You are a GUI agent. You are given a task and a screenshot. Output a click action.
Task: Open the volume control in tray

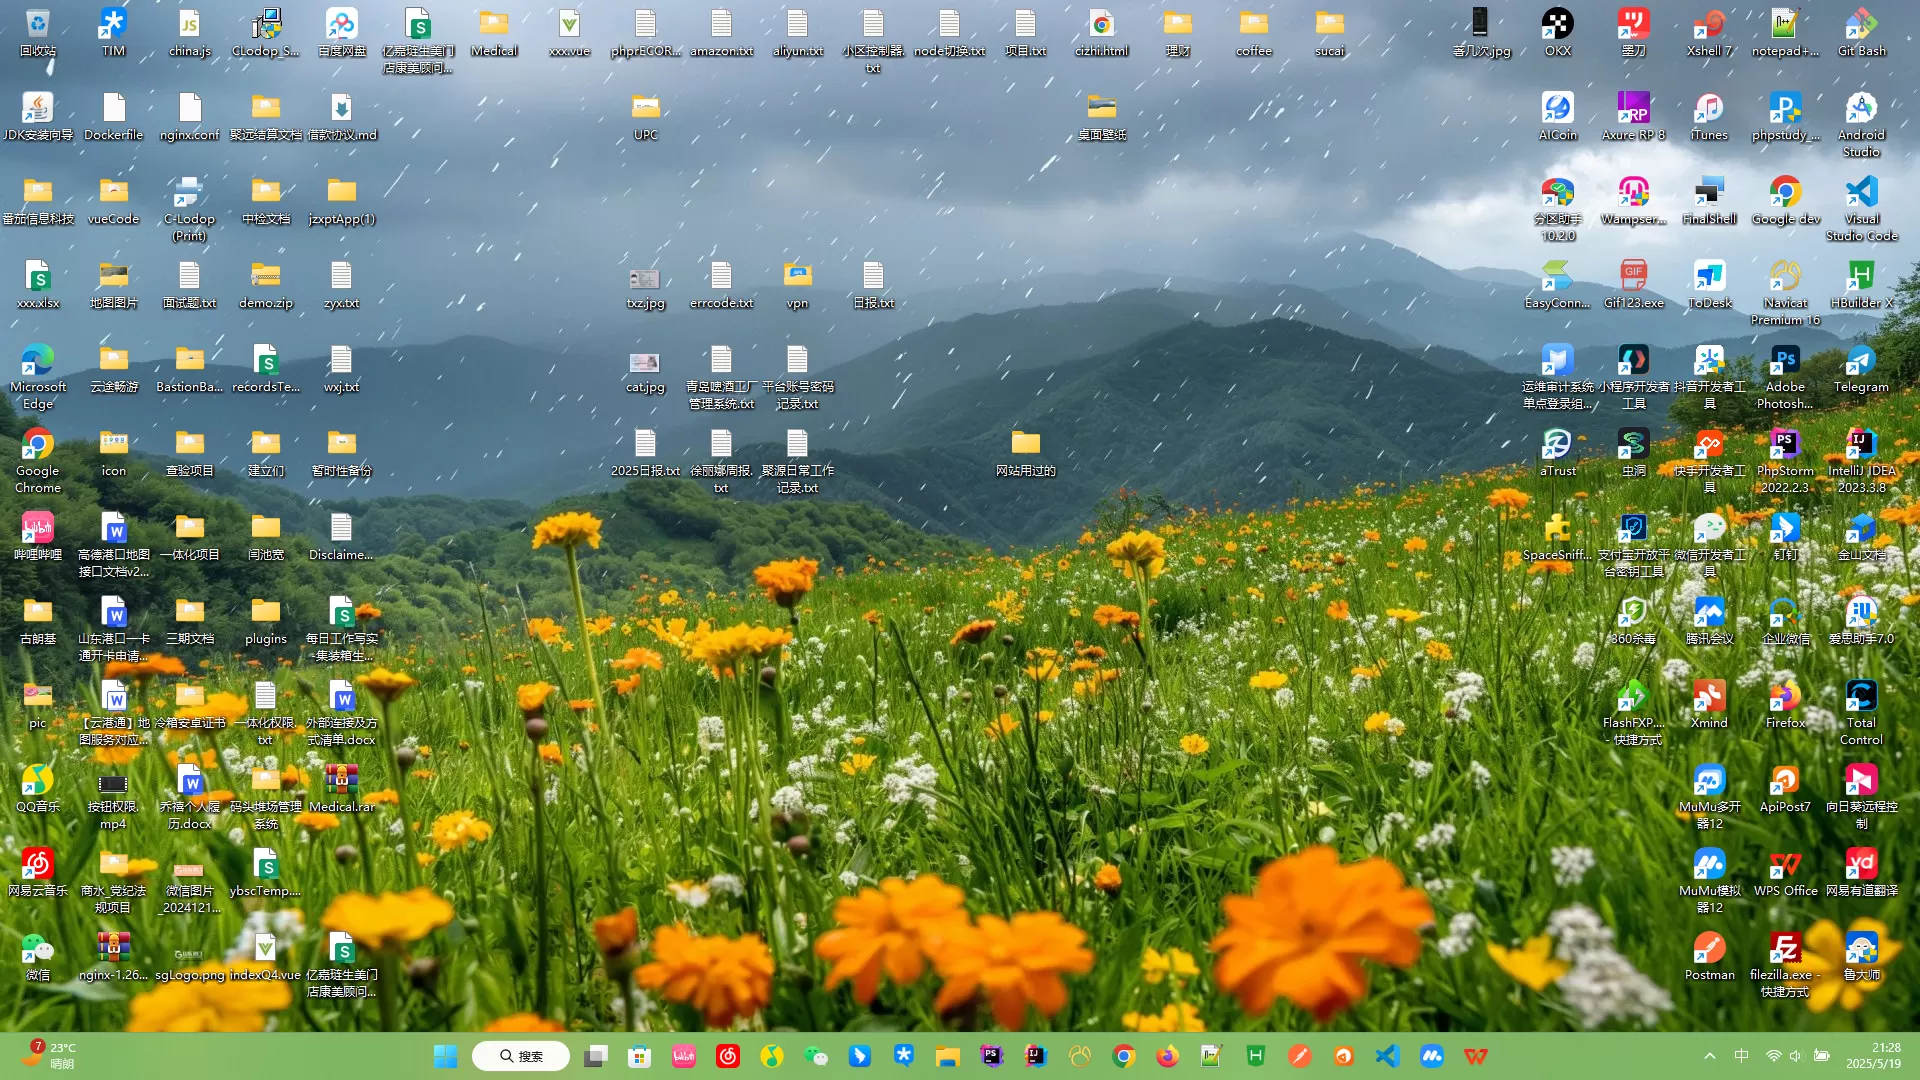pyautogui.click(x=1796, y=1056)
